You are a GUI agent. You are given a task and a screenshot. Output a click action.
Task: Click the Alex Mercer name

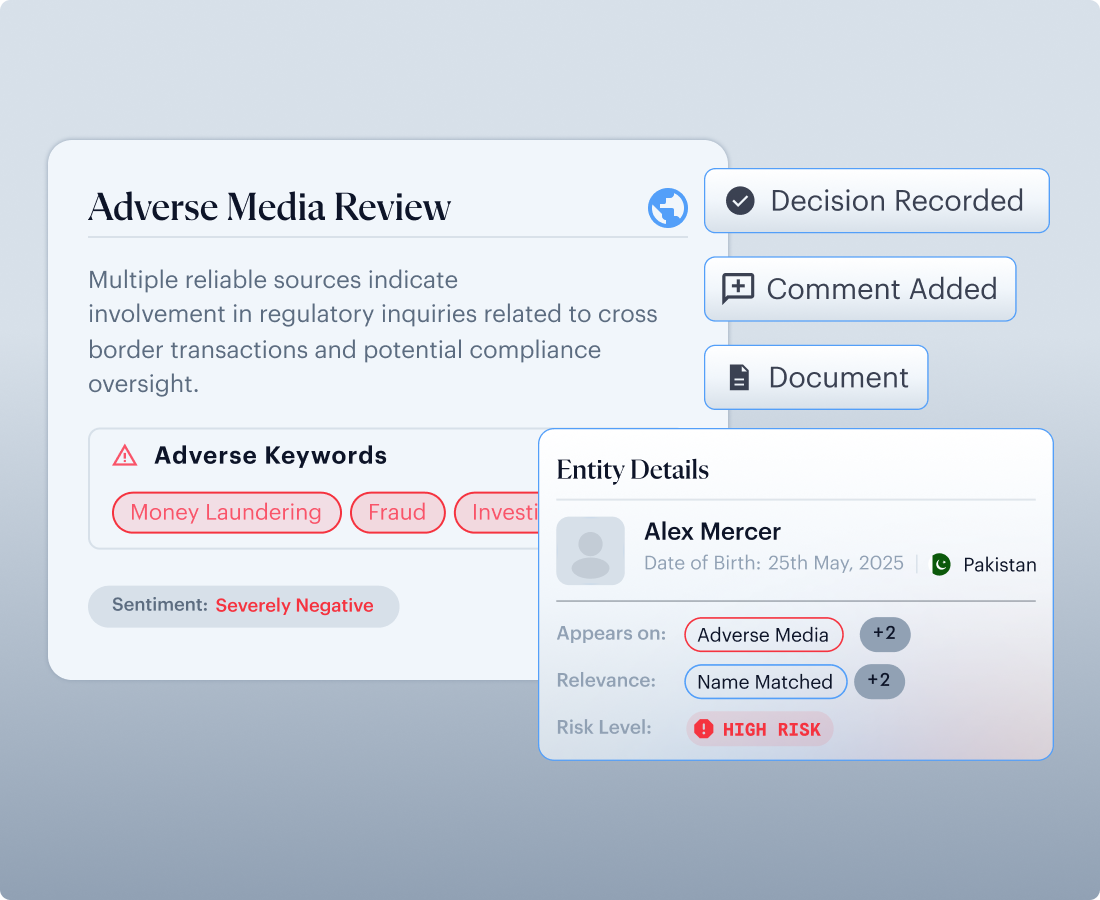coord(712,532)
